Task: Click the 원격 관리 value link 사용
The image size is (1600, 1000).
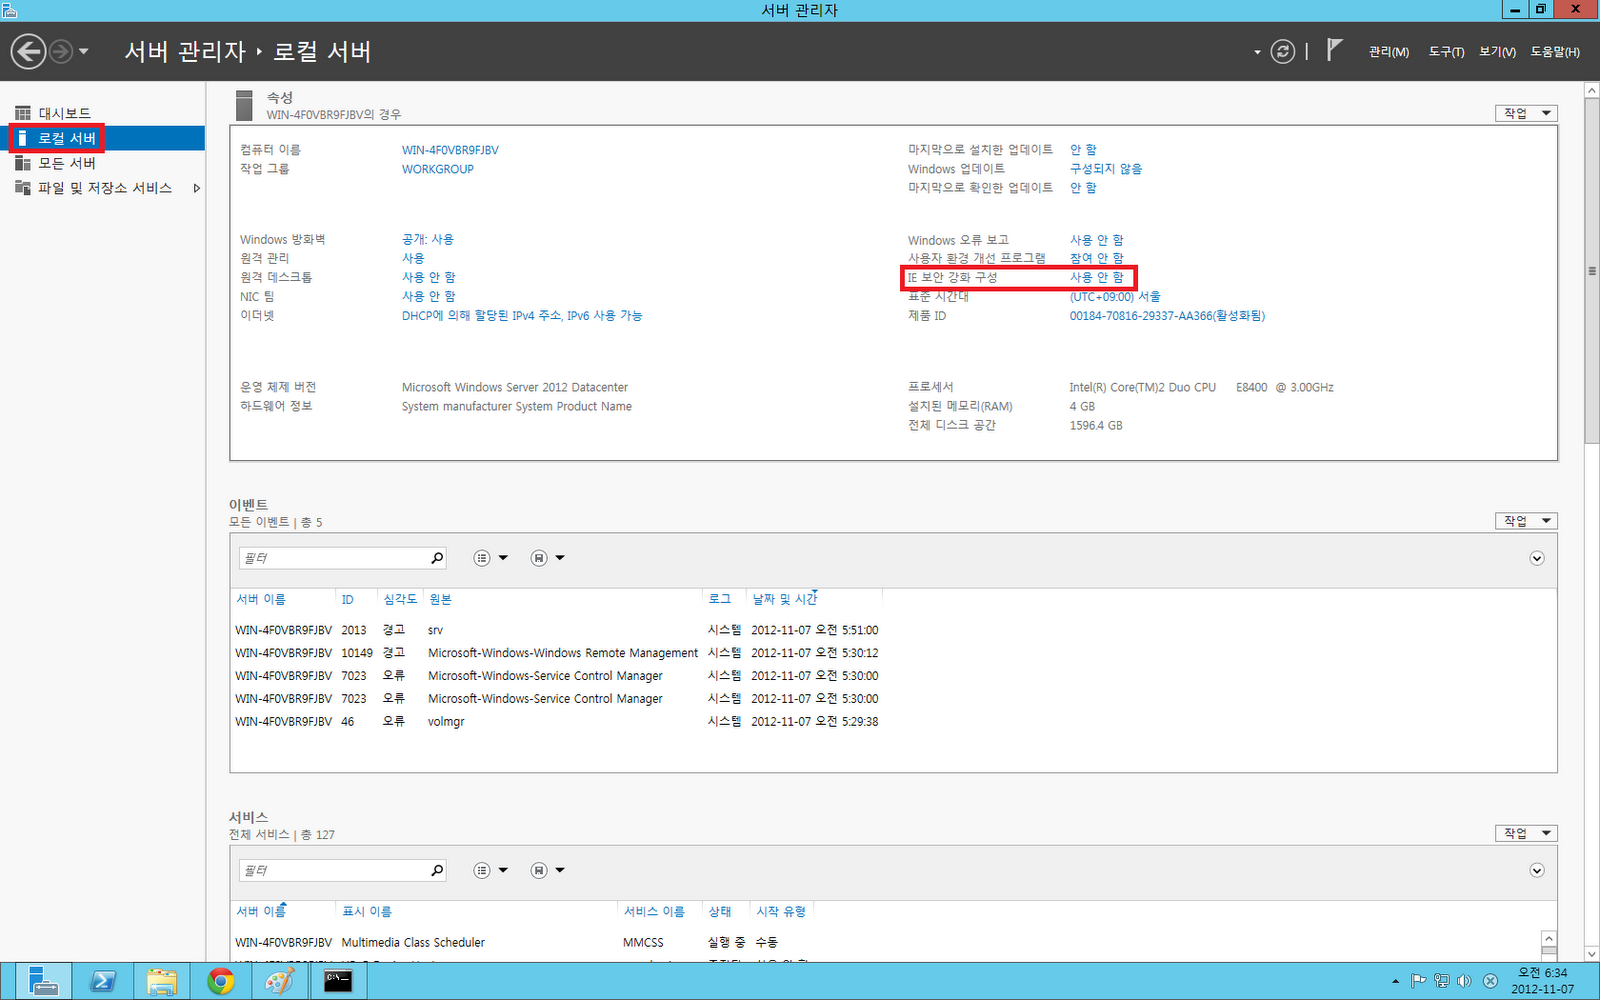Action: [x=413, y=258]
